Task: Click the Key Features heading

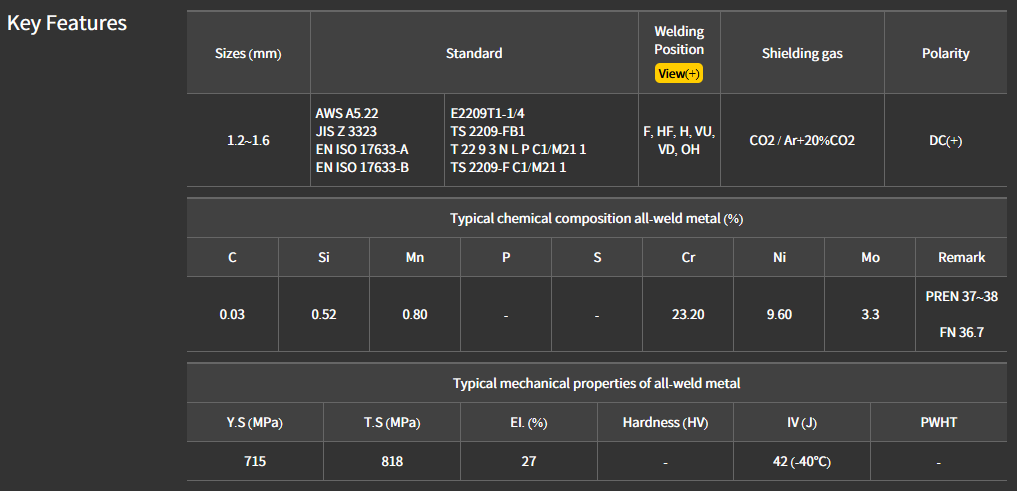Action: [x=67, y=23]
